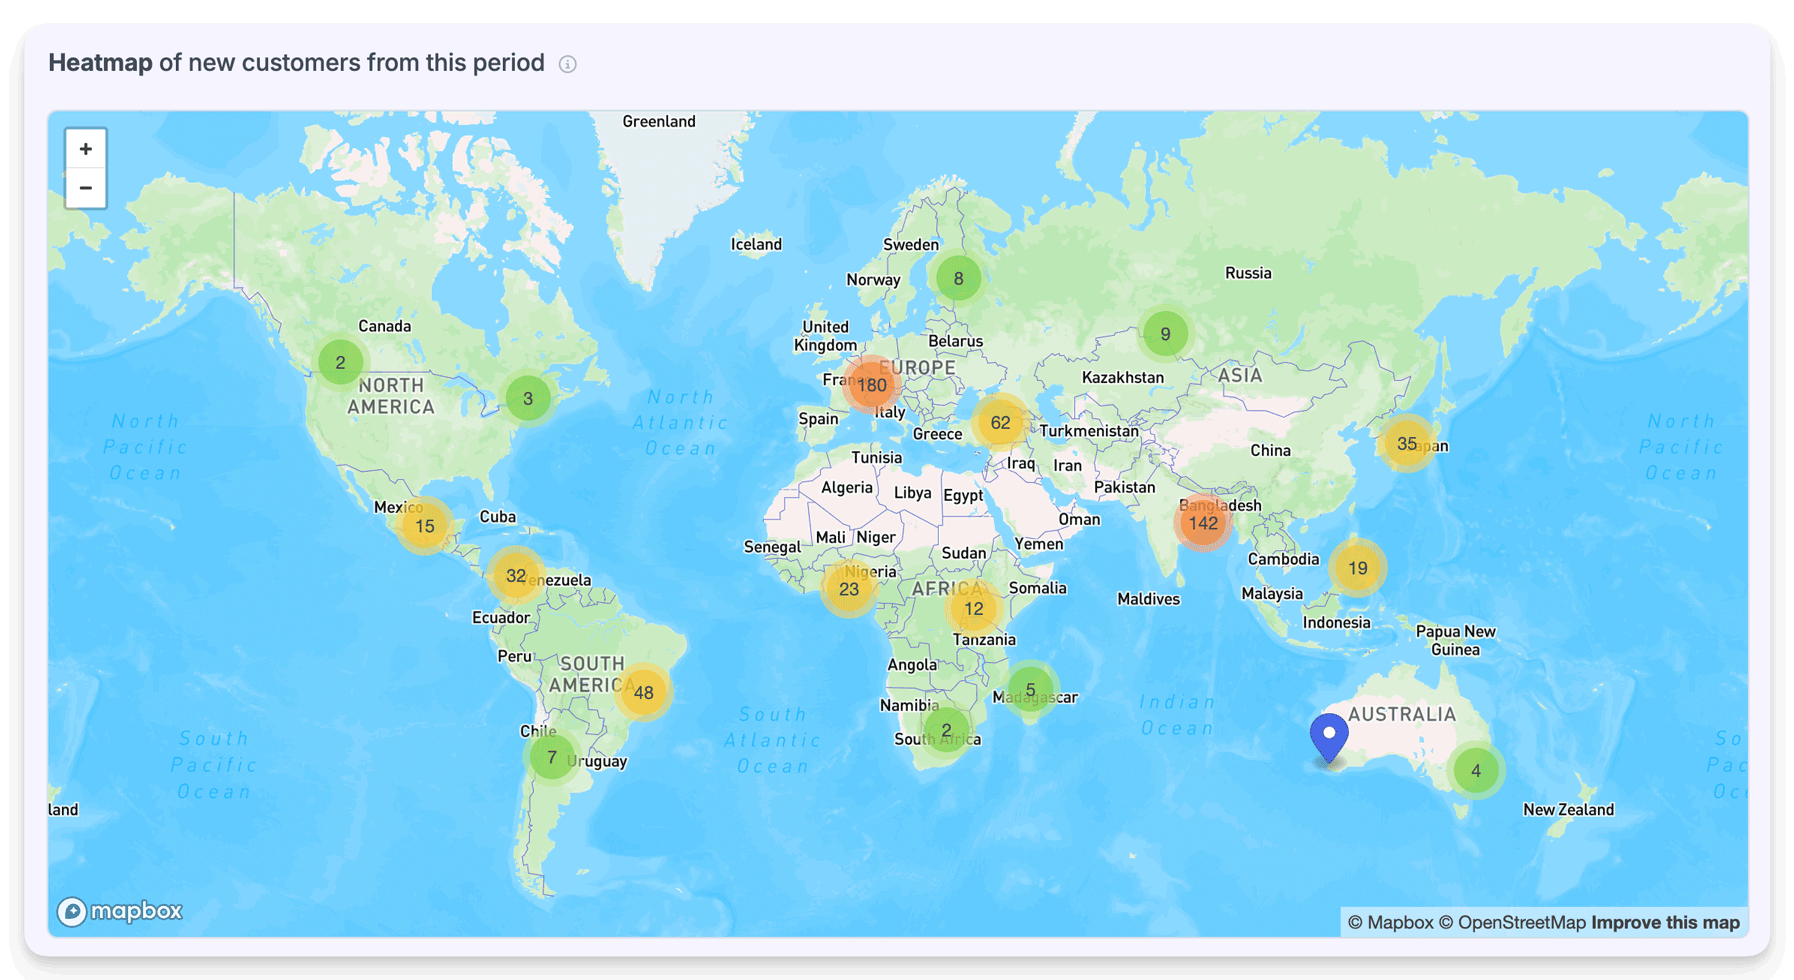The height and width of the screenshot is (980, 1794).
Task: Select the 62 cluster near Greece
Action: click(x=1000, y=423)
